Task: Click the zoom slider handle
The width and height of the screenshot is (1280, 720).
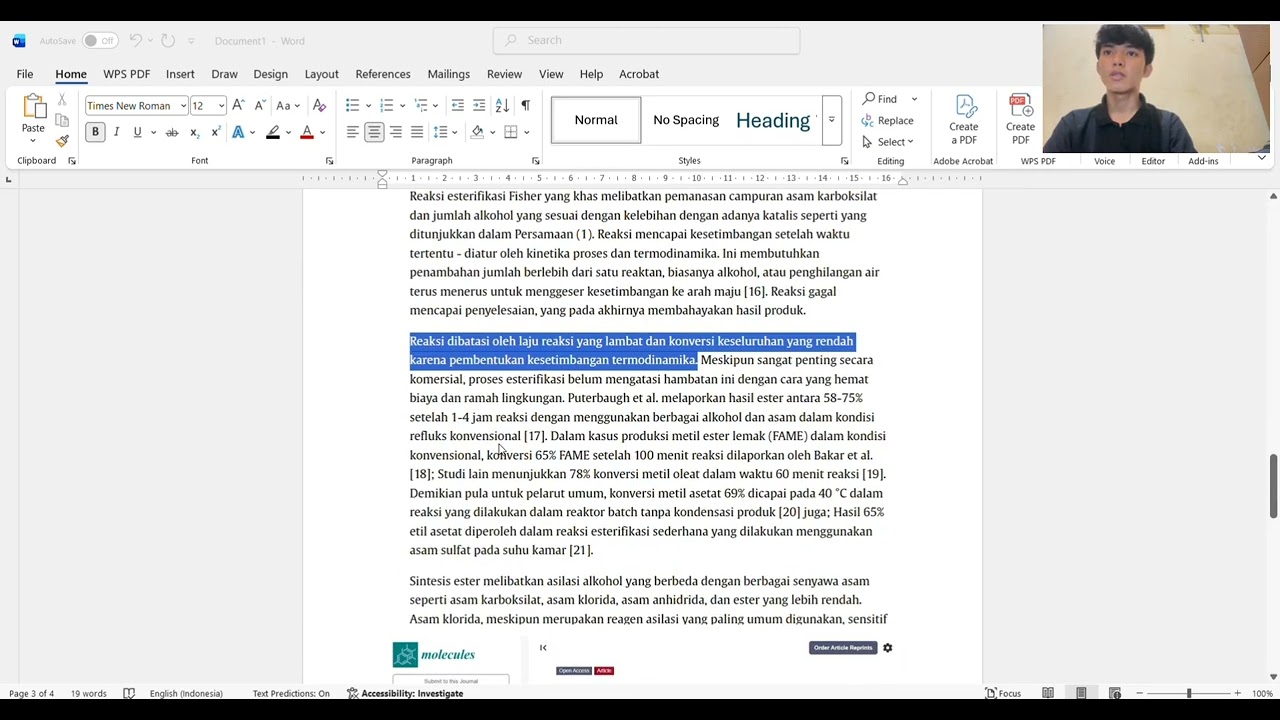Action: pos(1189,693)
